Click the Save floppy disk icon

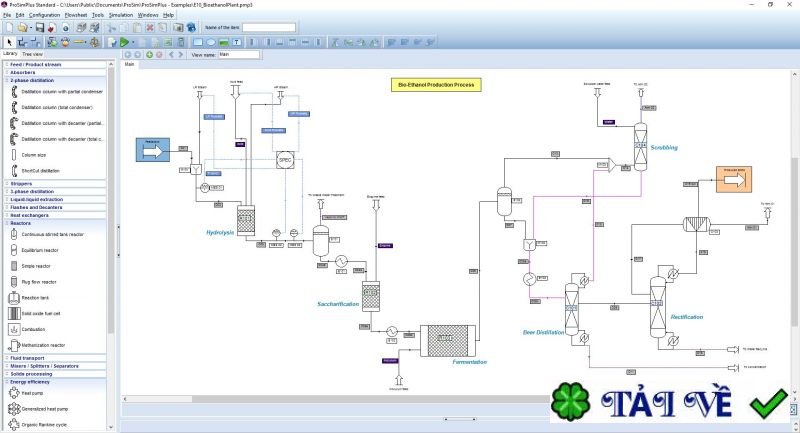pyautogui.click(x=40, y=28)
